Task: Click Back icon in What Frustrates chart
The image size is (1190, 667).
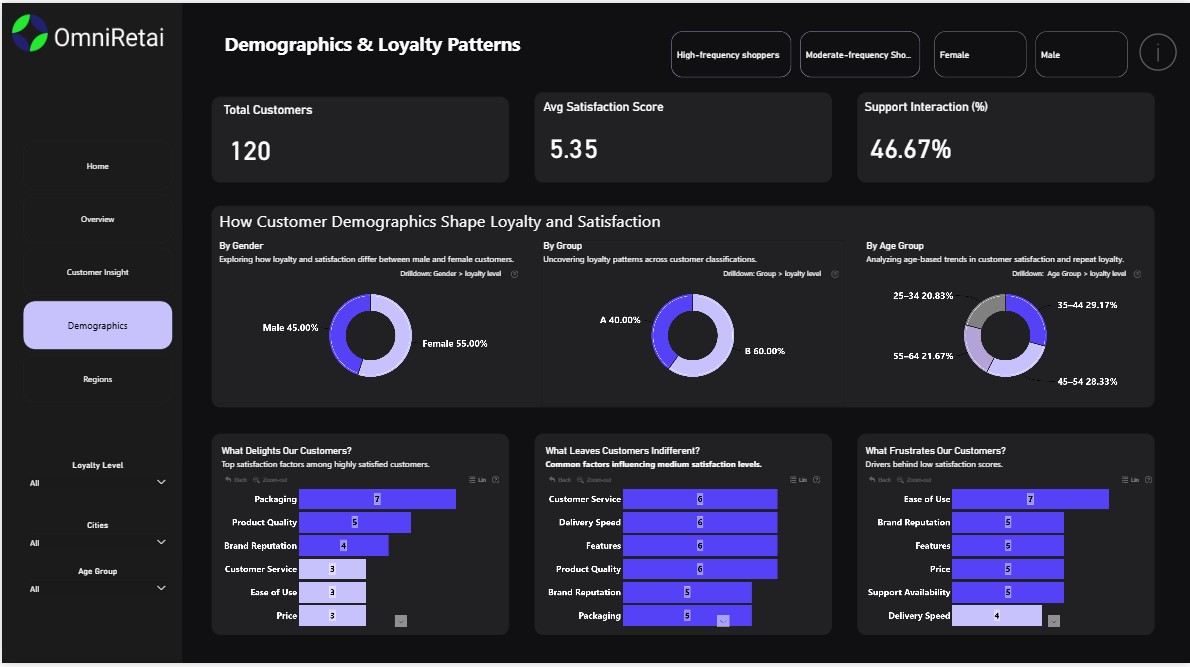Action: (x=880, y=480)
